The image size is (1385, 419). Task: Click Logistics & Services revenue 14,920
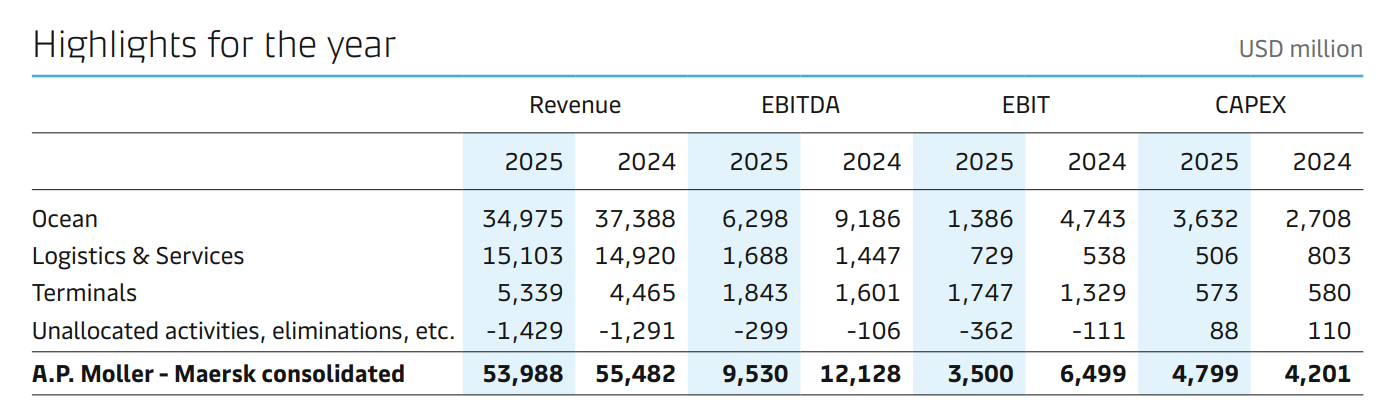click(x=637, y=256)
